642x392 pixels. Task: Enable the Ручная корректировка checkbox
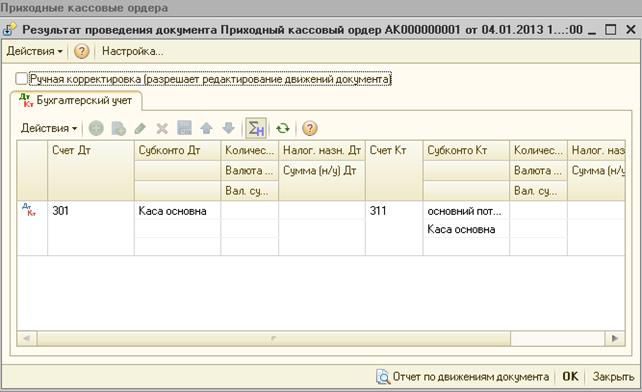pyautogui.click(x=21, y=78)
